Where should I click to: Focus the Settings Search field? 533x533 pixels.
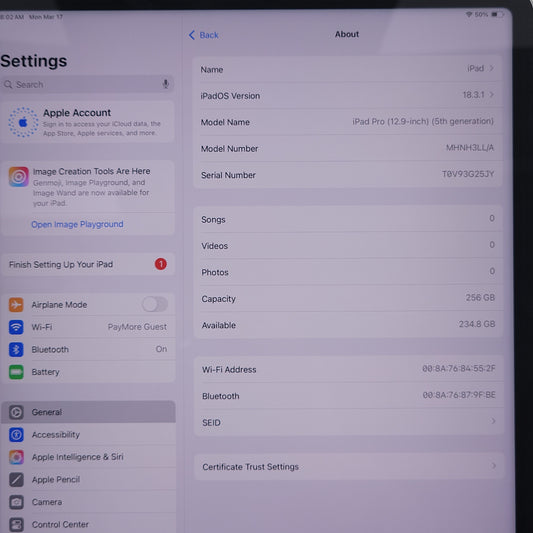(x=87, y=84)
